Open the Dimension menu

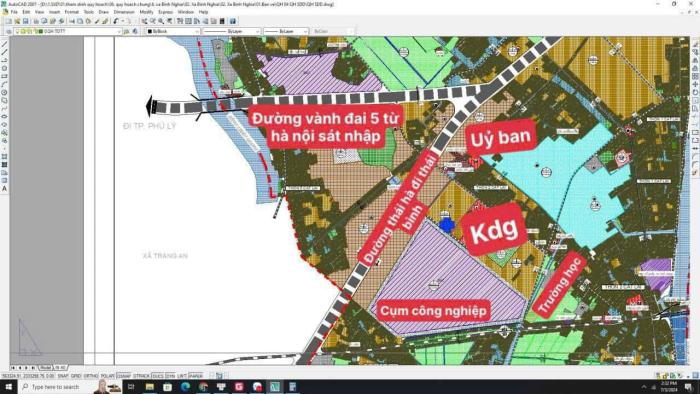coord(124,12)
